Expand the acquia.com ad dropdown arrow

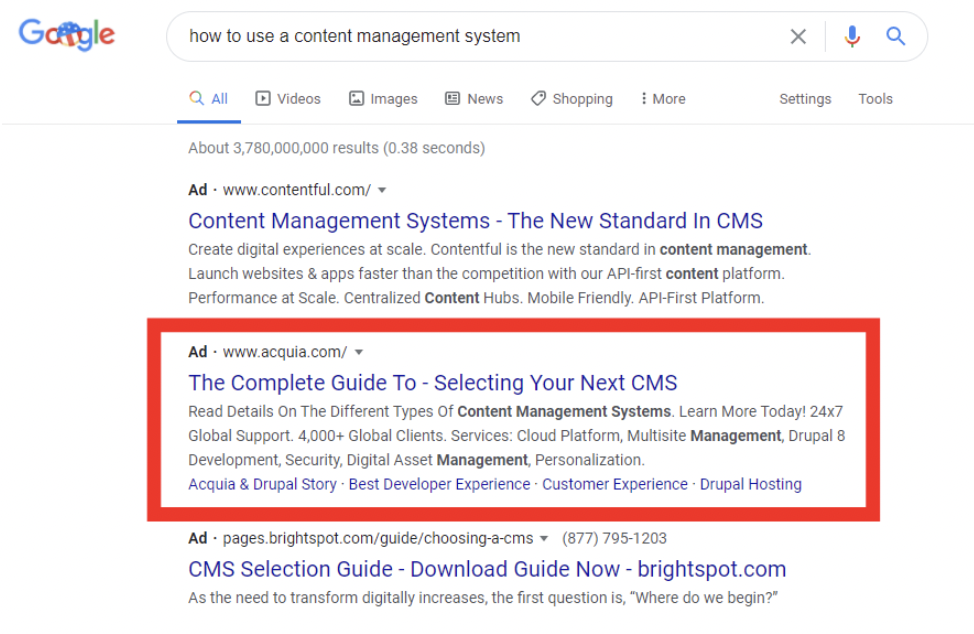click(x=359, y=352)
